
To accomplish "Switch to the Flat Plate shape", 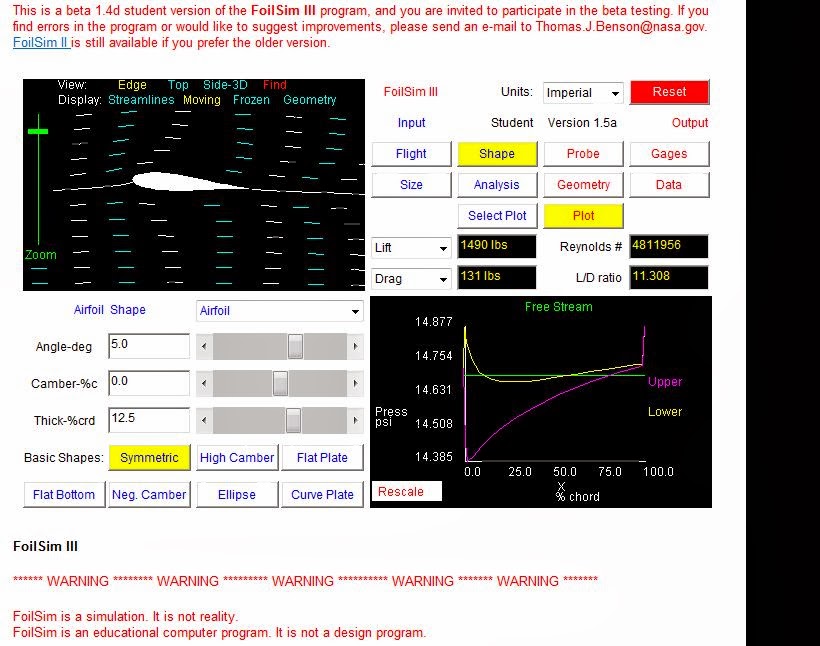I will click(x=322, y=457).
